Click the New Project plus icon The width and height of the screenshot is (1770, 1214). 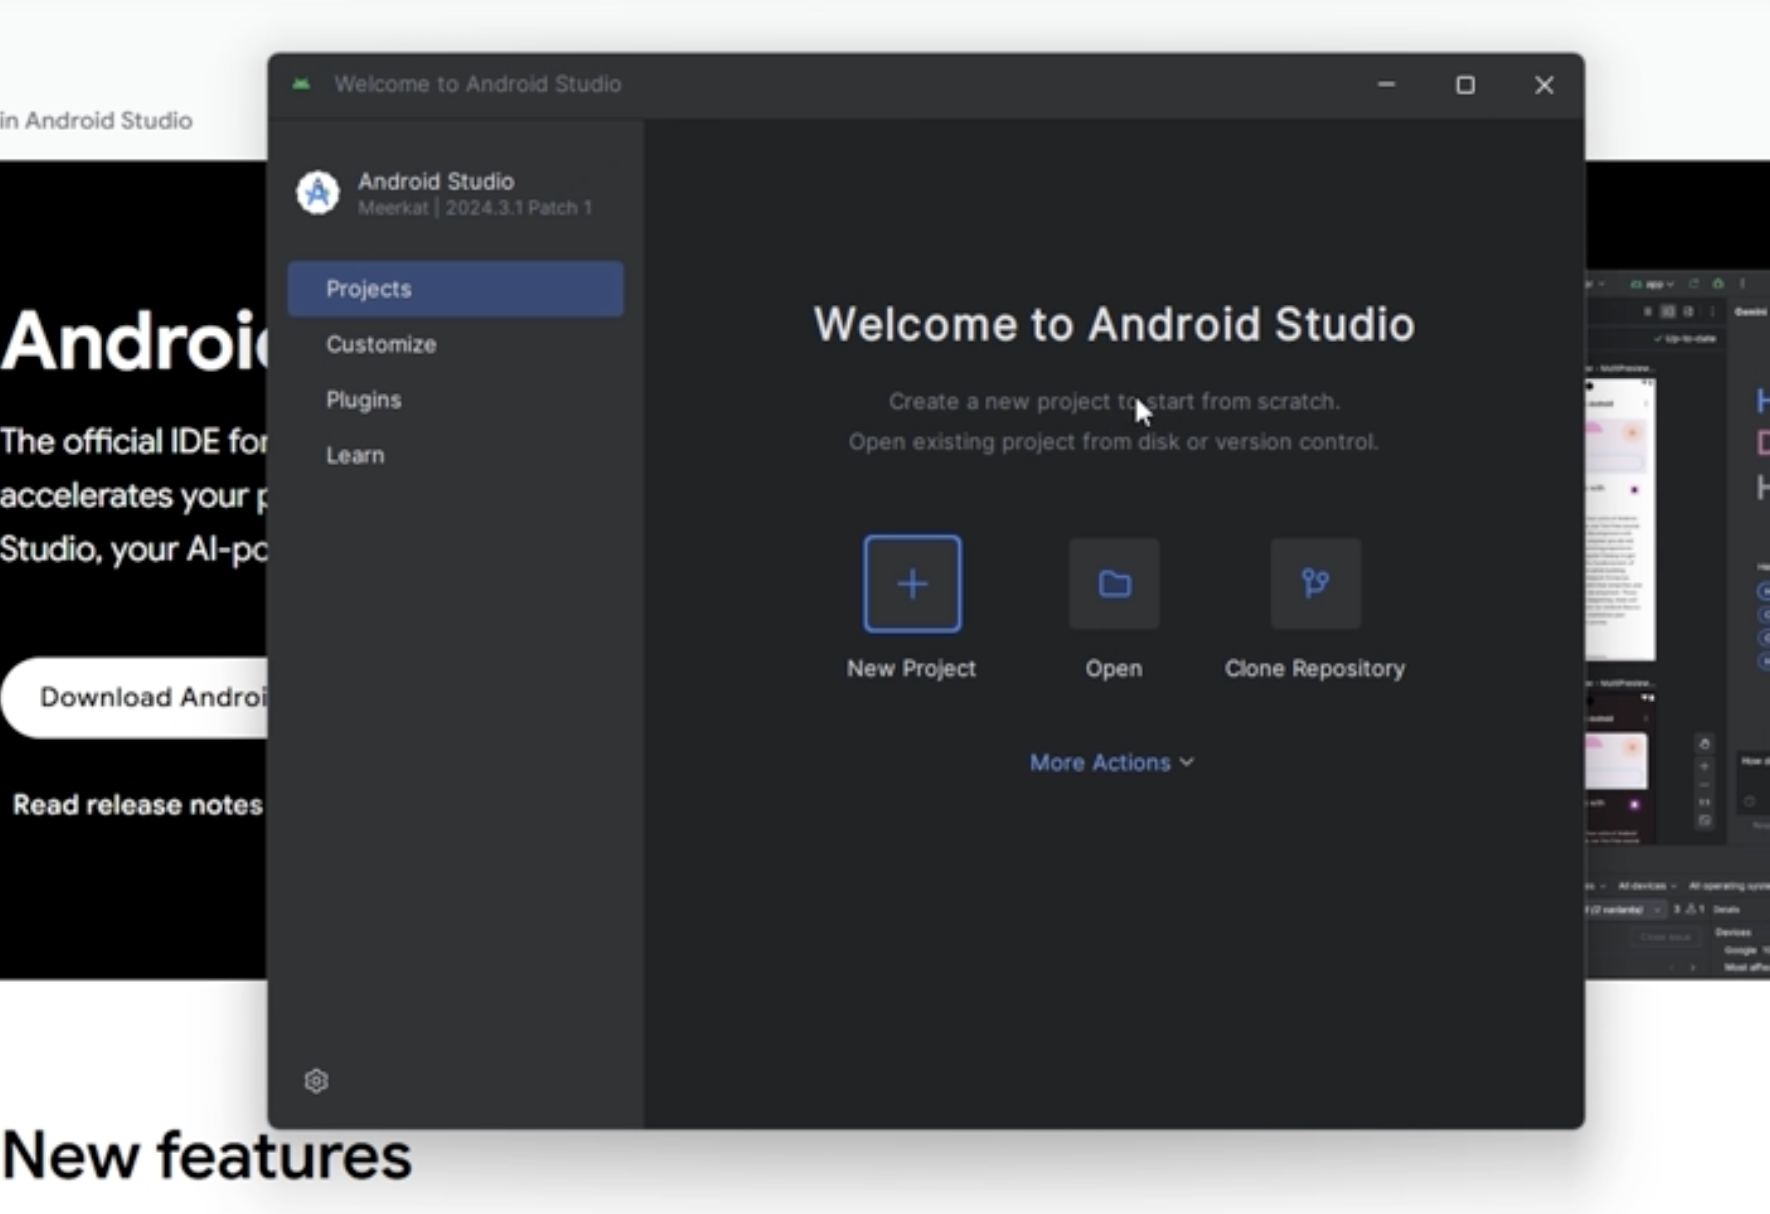tap(912, 584)
